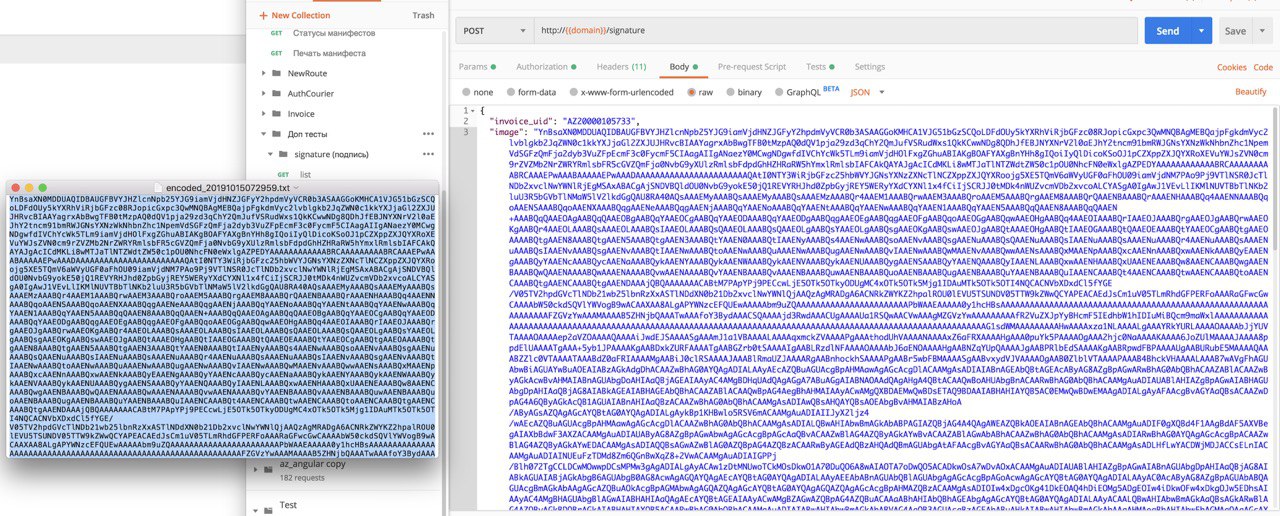Screen dimensions: 1280x516
Task: Open the Code link
Action: click(x=1264, y=67)
